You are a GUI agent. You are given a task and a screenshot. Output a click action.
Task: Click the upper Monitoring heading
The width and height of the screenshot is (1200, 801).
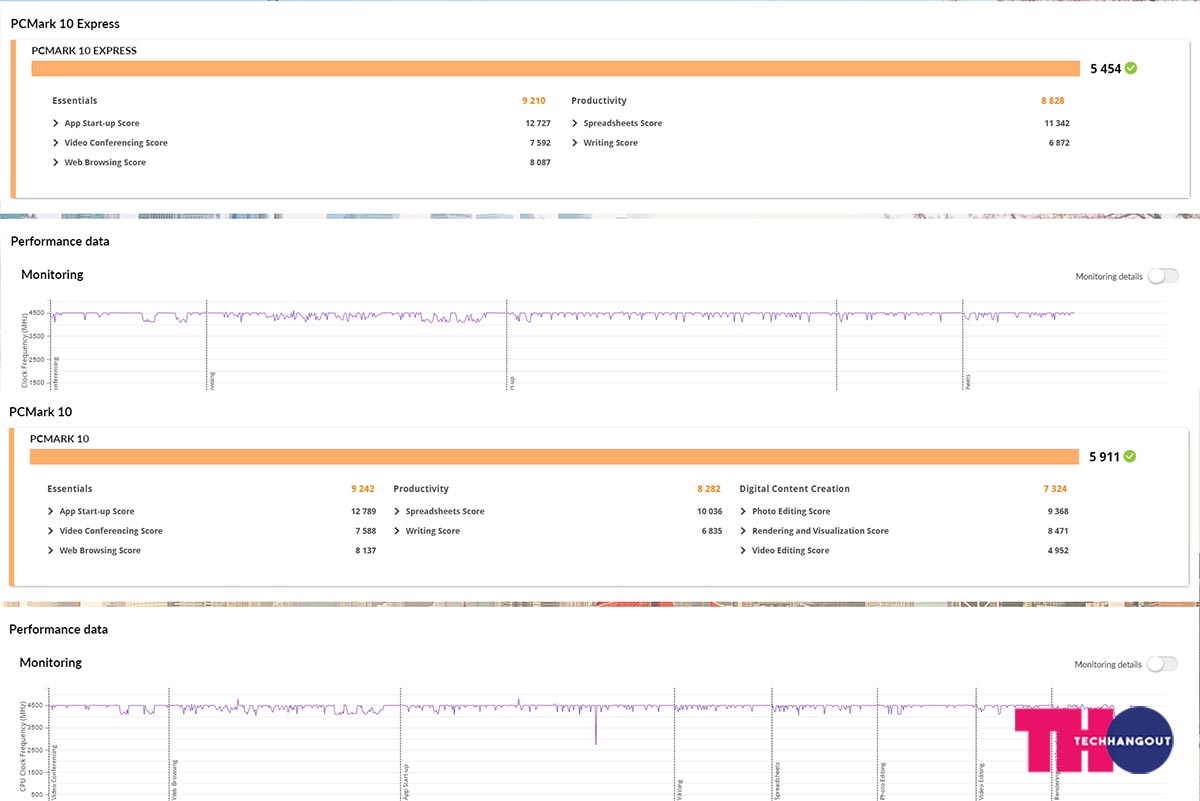click(x=52, y=274)
